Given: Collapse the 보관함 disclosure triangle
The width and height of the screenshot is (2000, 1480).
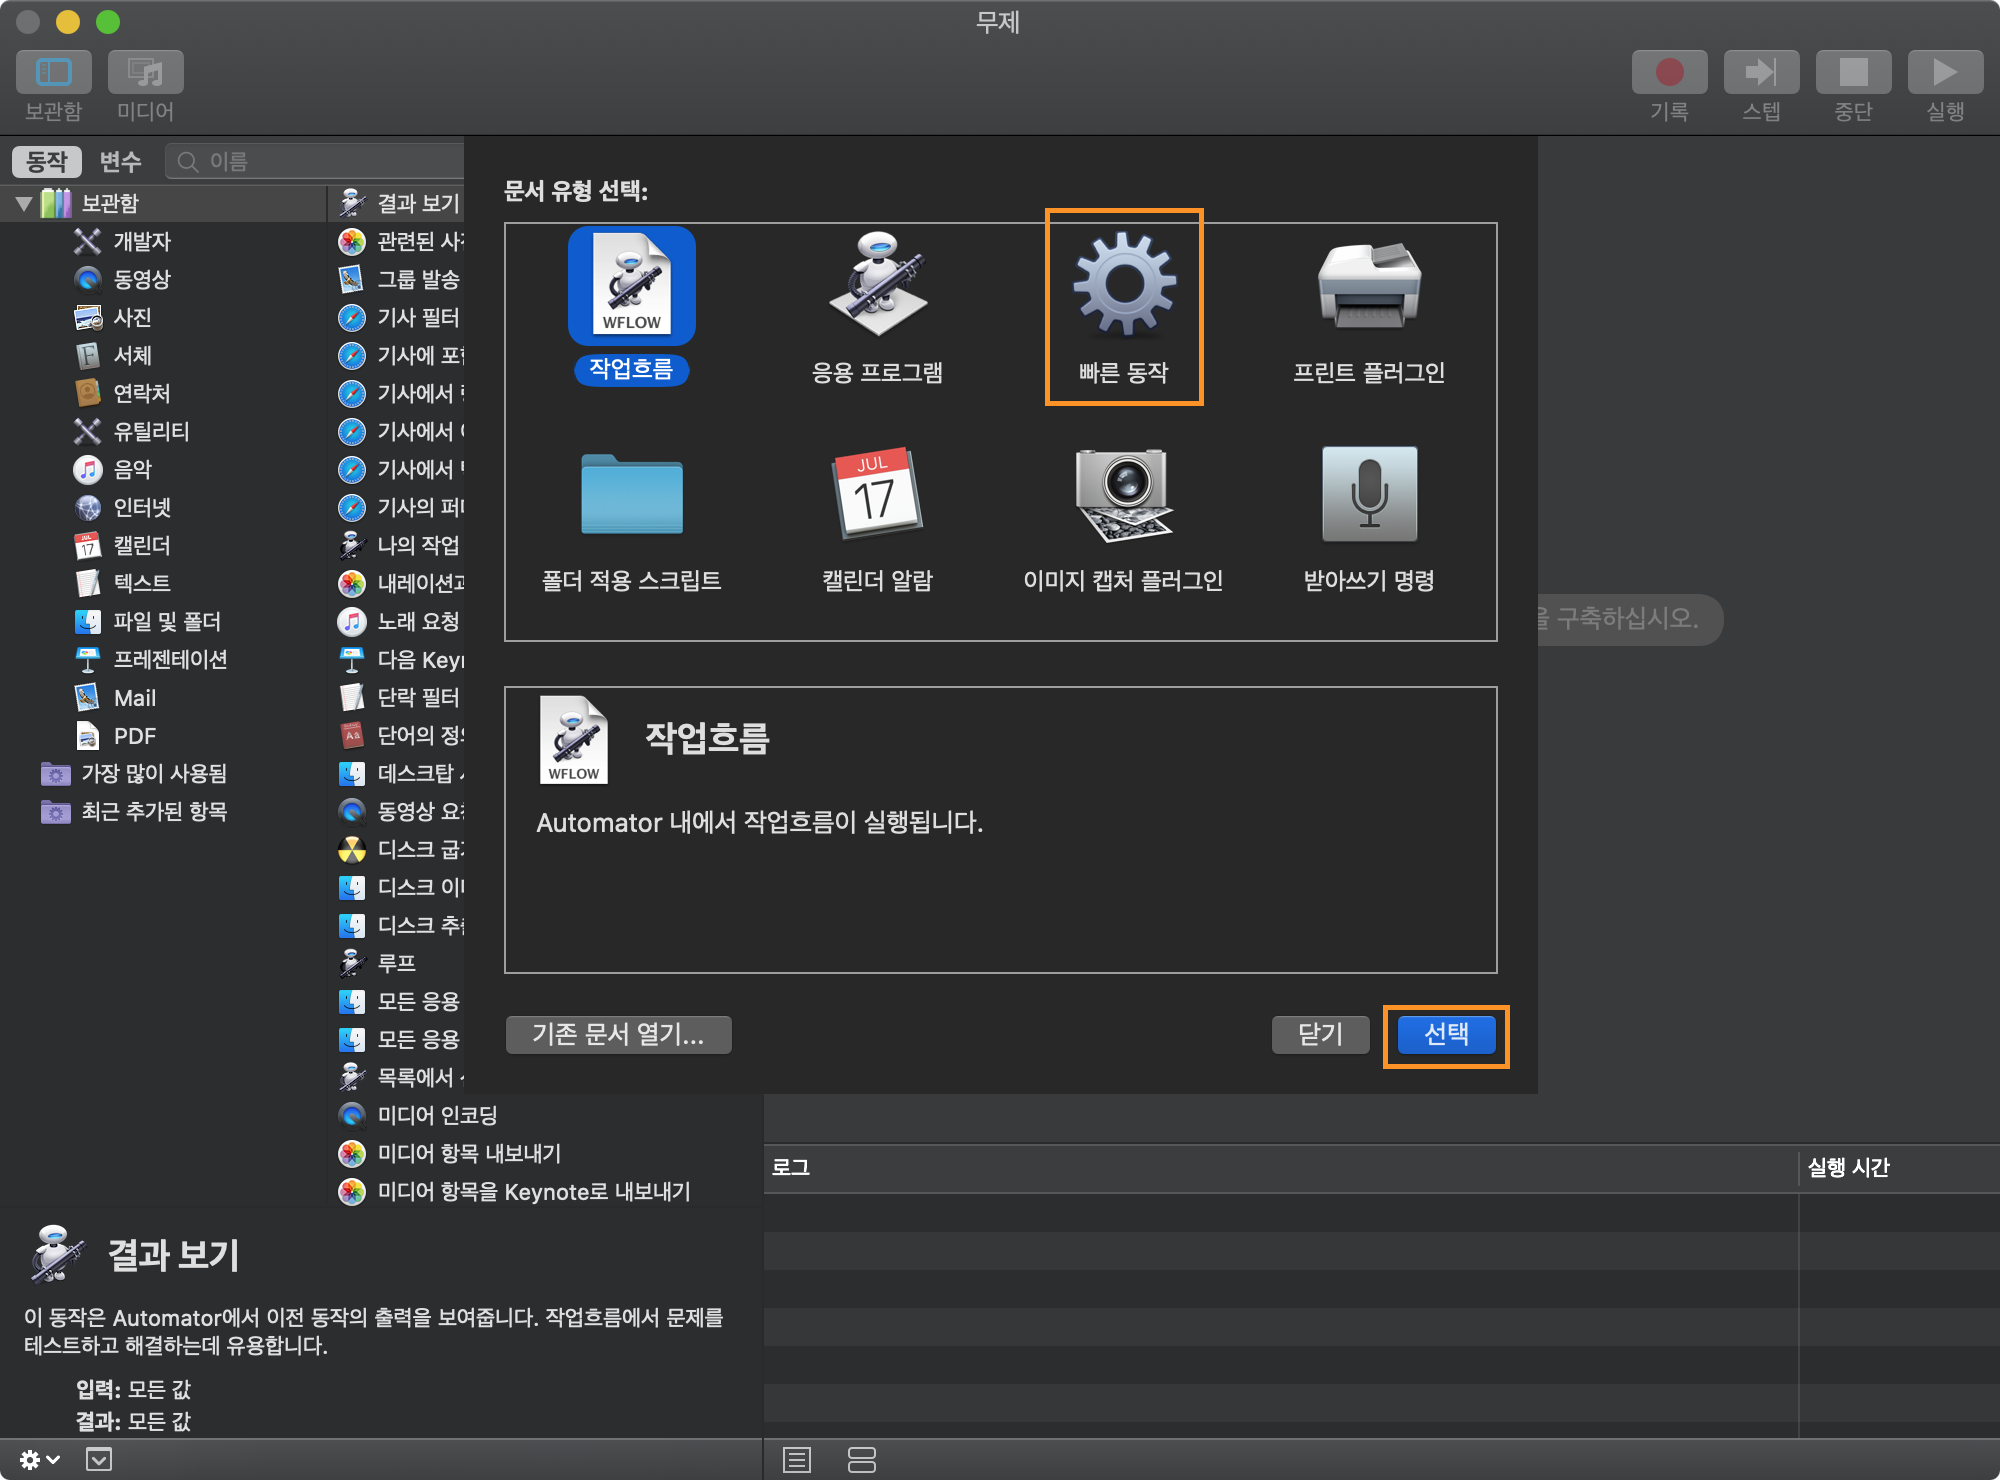Looking at the screenshot, I should pyautogui.click(x=24, y=204).
